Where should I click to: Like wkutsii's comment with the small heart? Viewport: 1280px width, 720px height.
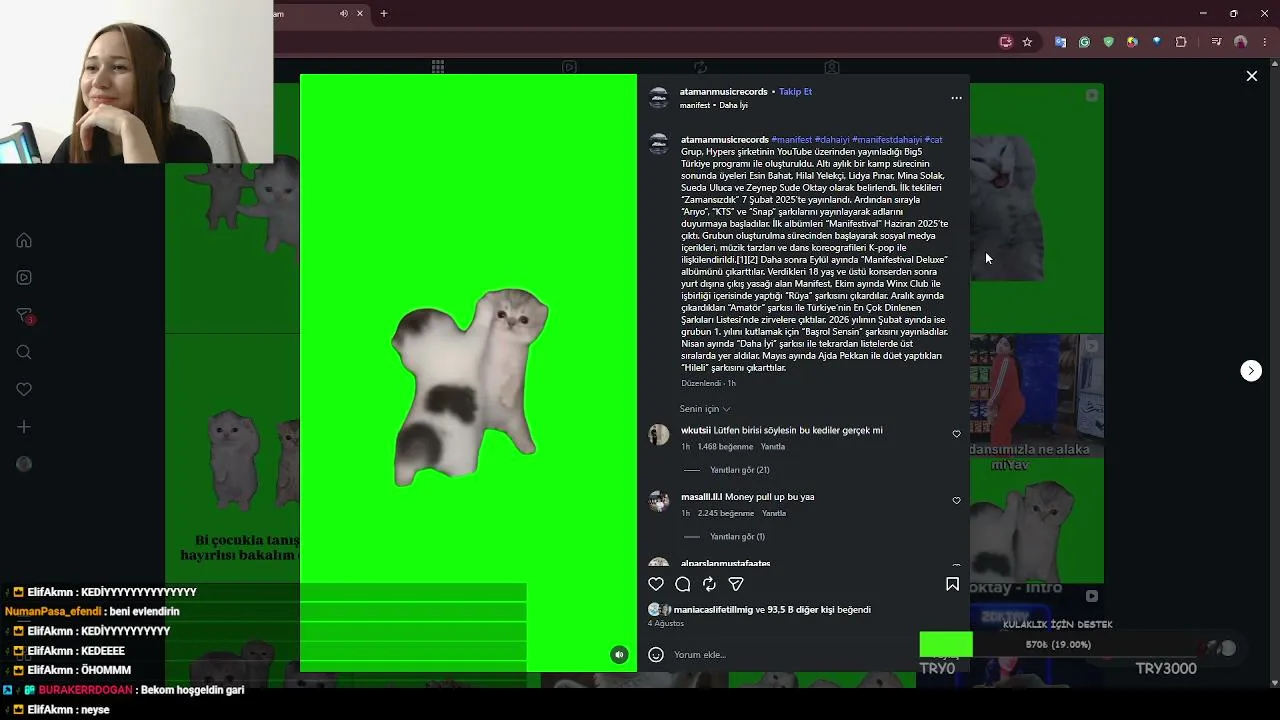click(x=956, y=434)
